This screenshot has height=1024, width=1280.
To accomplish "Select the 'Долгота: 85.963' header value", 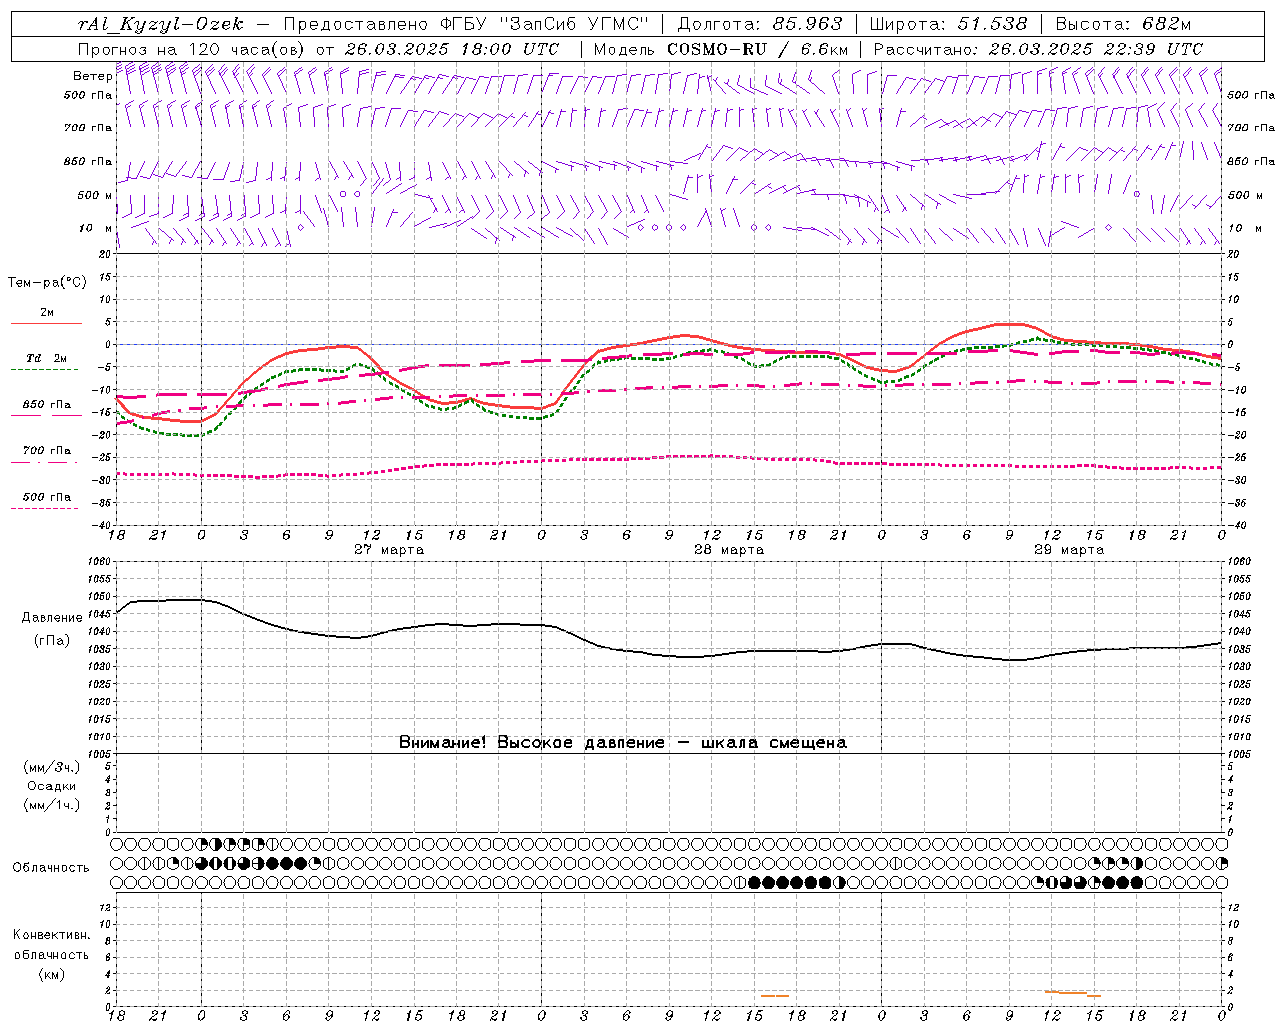I will 760,24.
